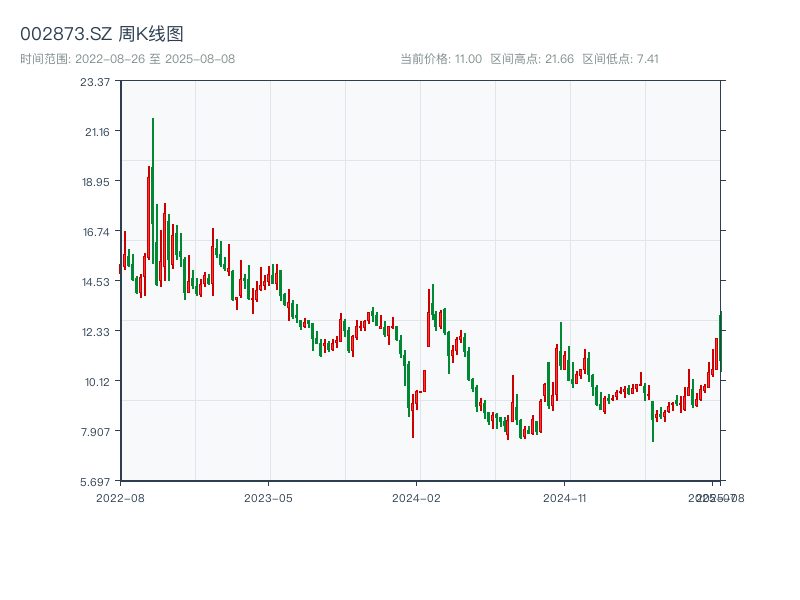This screenshot has width=800, height=600.
Task: Click the 2022-08 x-axis date label
Action: [x=120, y=497]
